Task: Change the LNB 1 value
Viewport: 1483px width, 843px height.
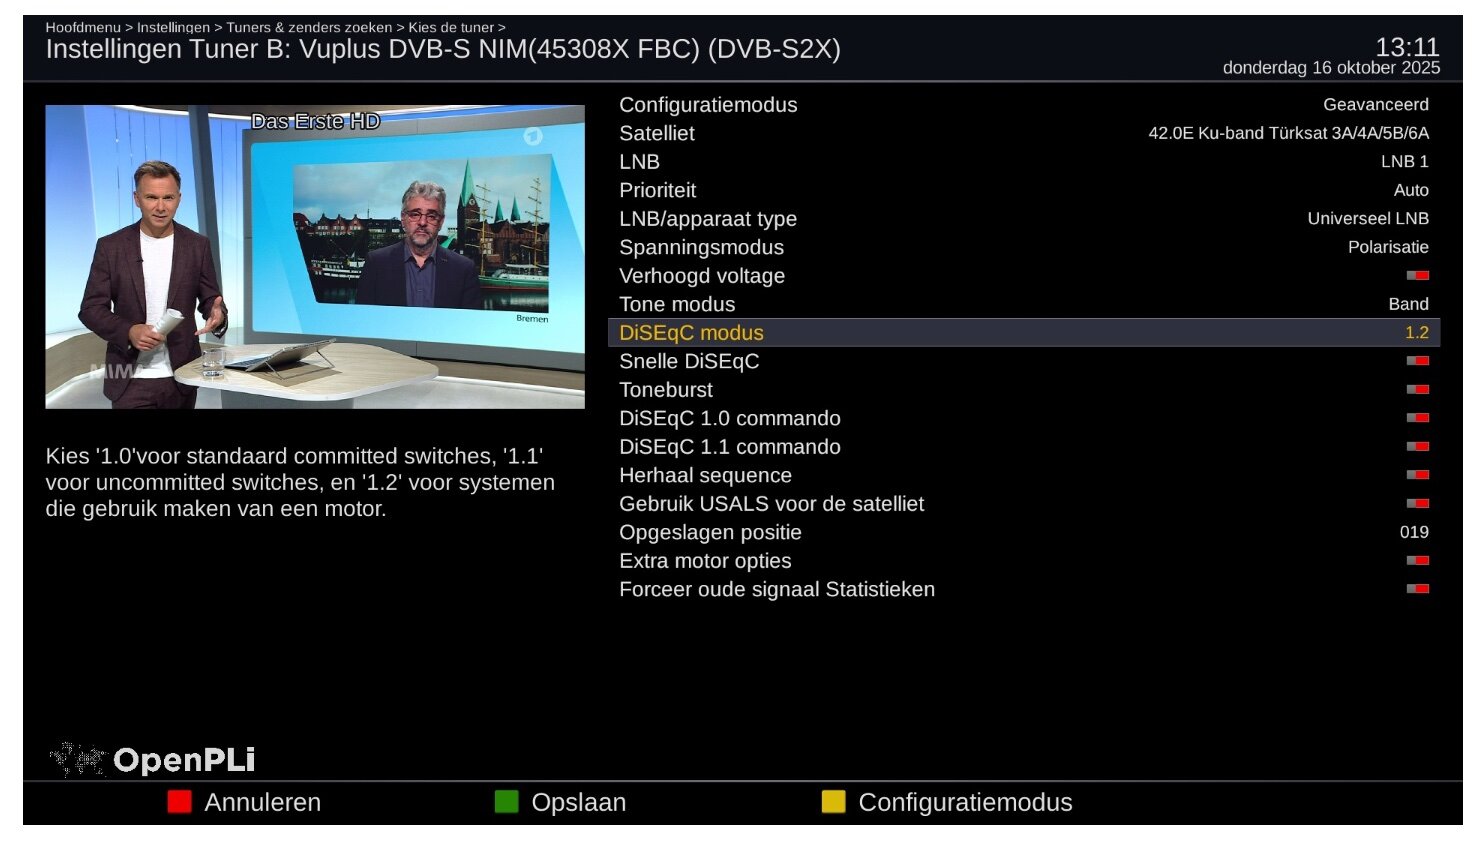Action: point(1405,161)
